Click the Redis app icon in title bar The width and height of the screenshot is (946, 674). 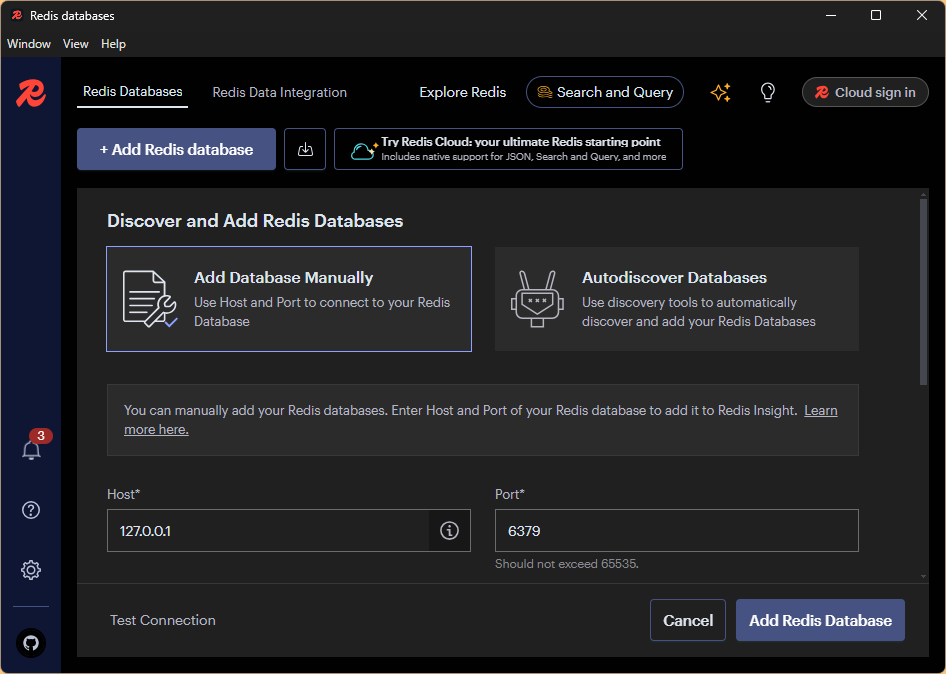[x=17, y=16]
